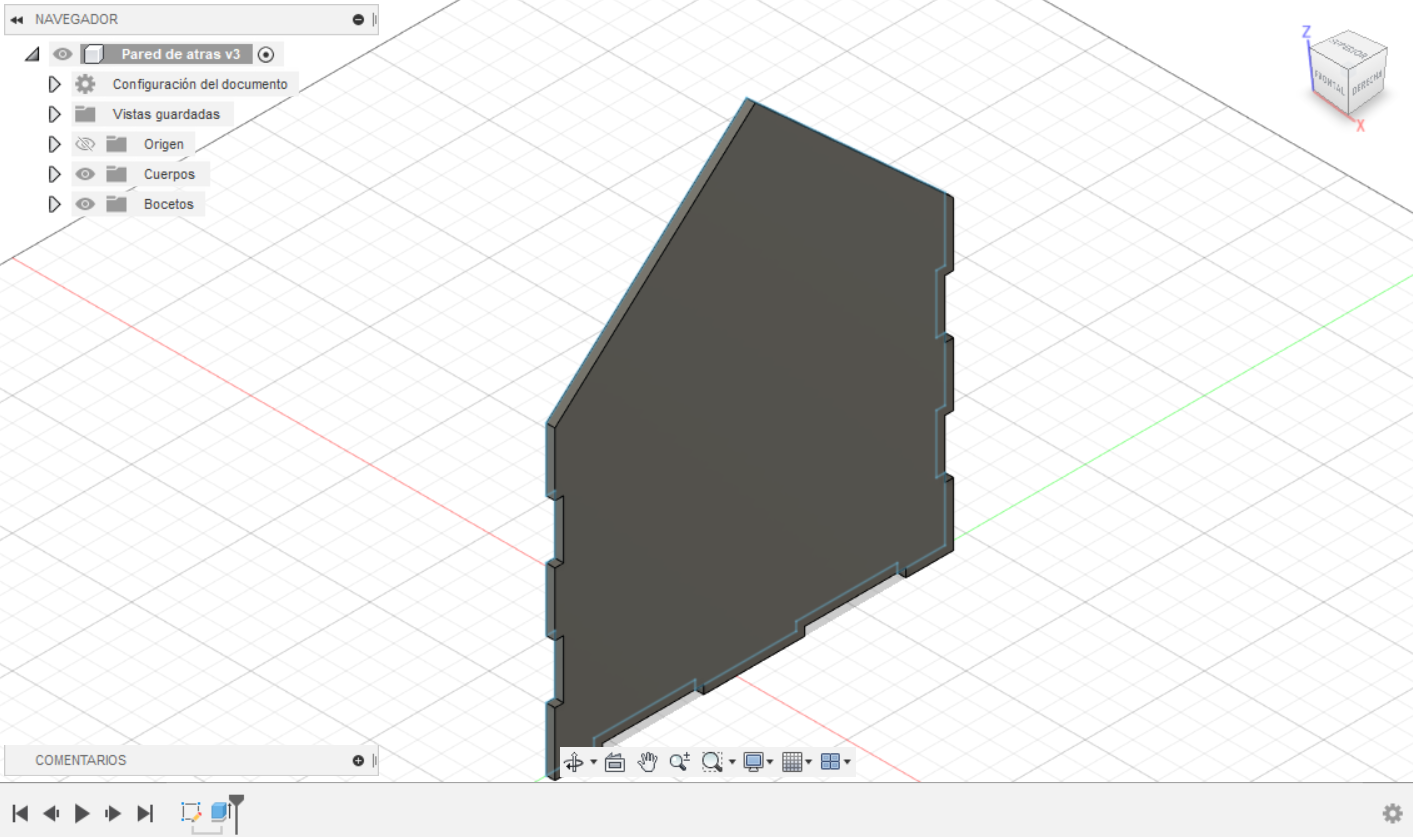1413x837 pixels.
Task: Click the document settings gear icon
Action: 86,84
